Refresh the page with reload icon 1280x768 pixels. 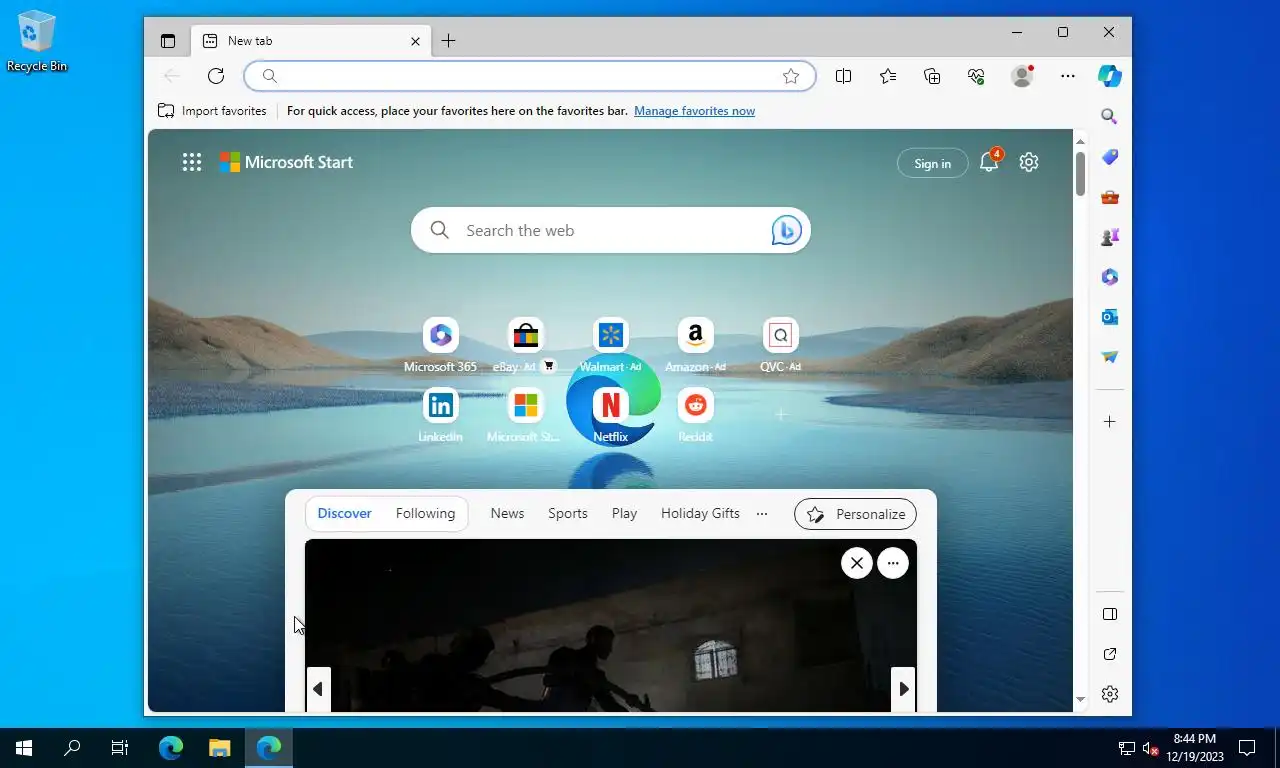[216, 76]
